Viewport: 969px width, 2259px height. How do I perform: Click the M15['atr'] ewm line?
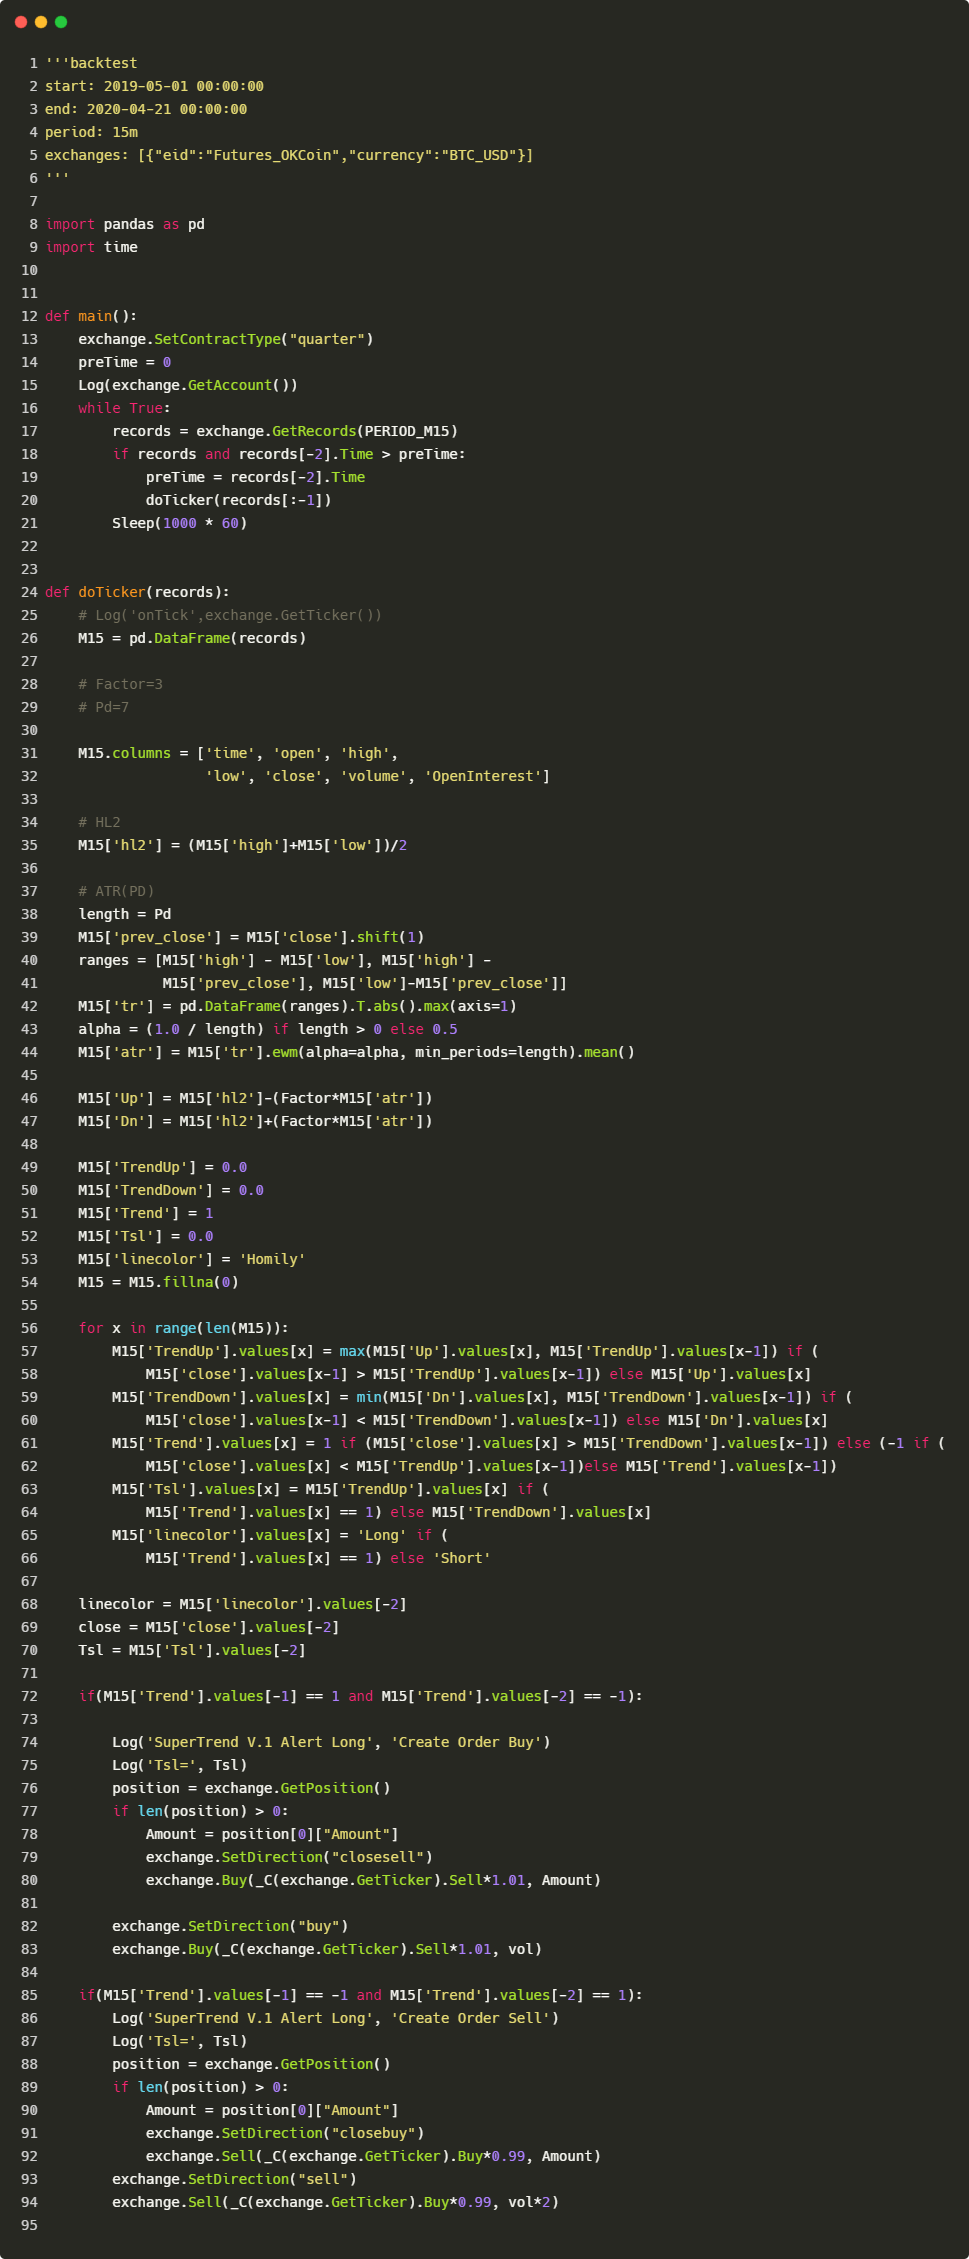(x=357, y=1052)
